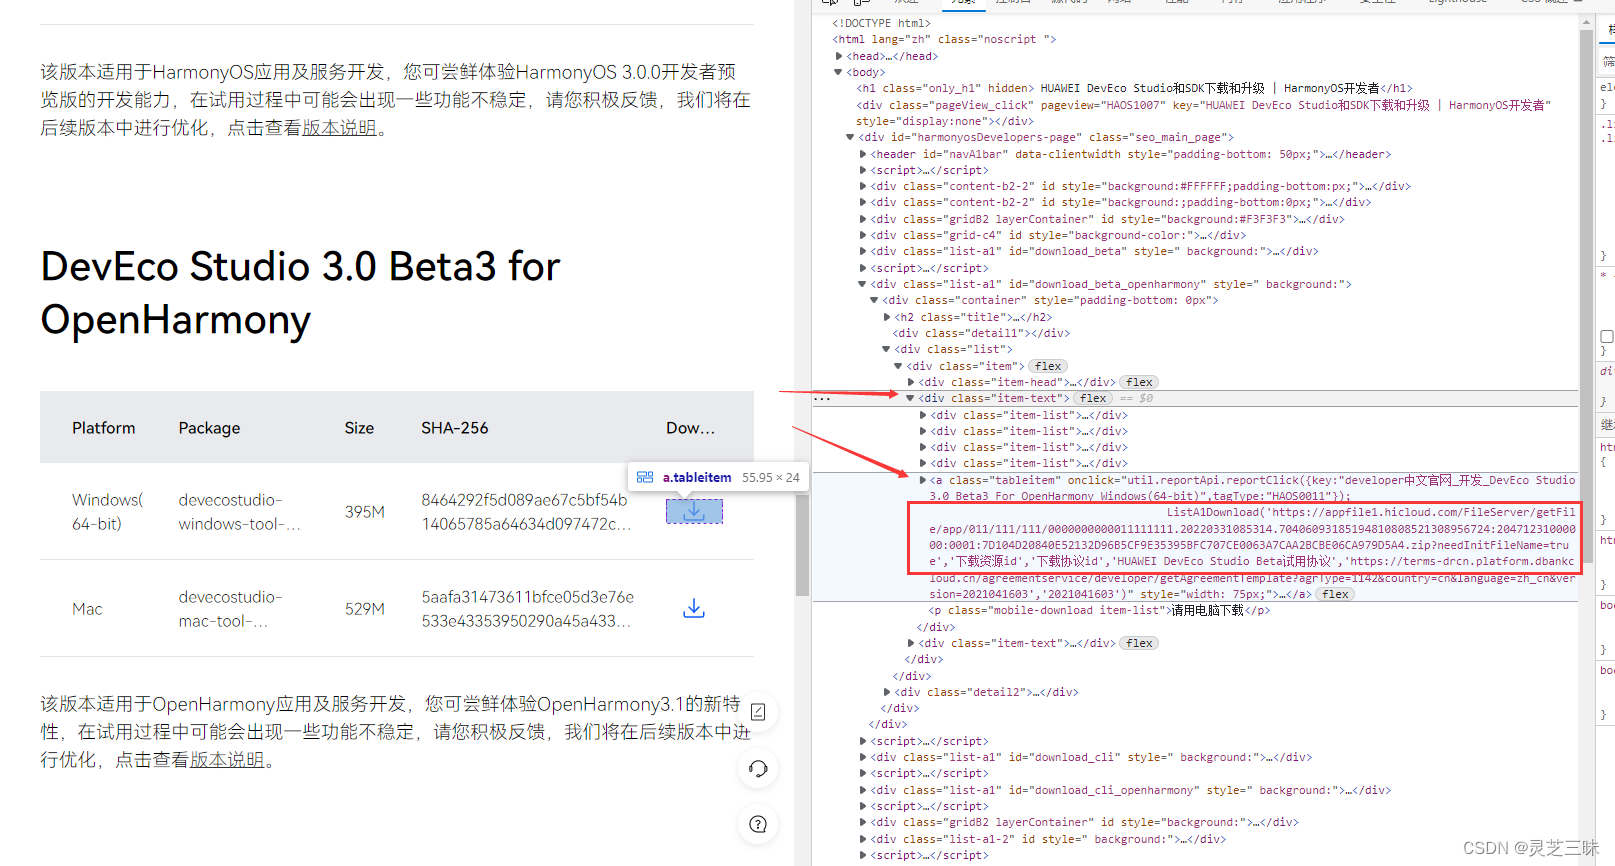
Task: Click the Windows(64-bit) platform cell
Action: pyautogui.click(x=107, y=511)
